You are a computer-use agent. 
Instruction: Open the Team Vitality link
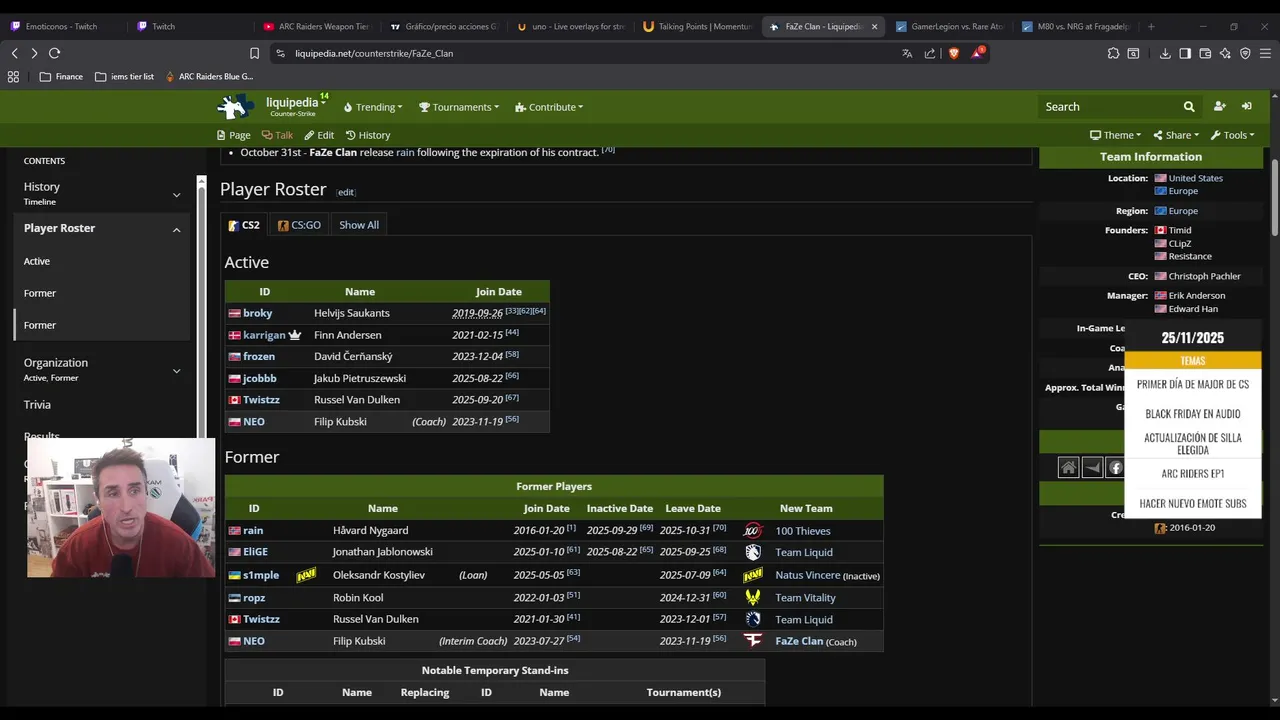tap(805, 598)
